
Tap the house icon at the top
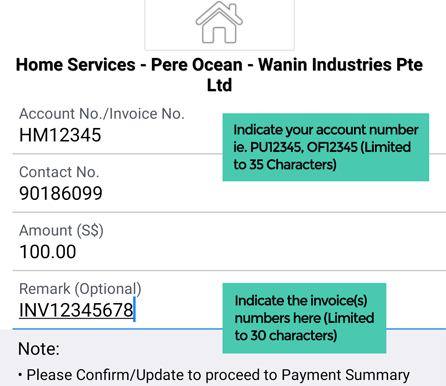point(219,22)
